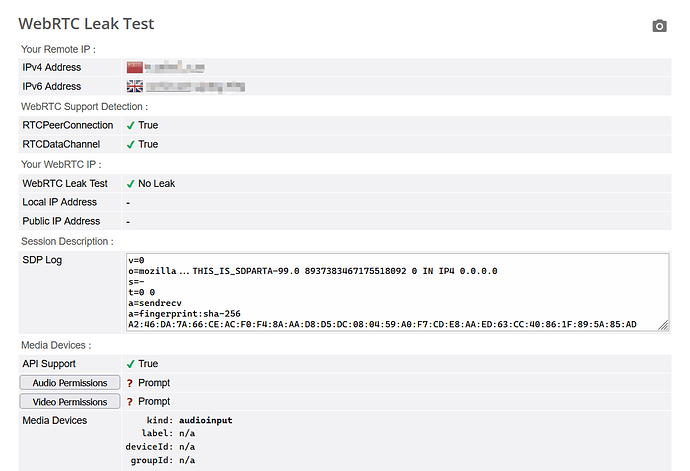The image size is (690, 471).
Task: Click the 'audioinput' kind value
Action: (206, 420)
